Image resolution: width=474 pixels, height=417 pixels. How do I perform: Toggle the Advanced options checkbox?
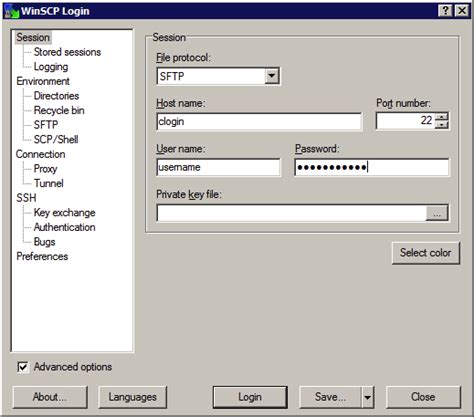(x=23, y=367)
